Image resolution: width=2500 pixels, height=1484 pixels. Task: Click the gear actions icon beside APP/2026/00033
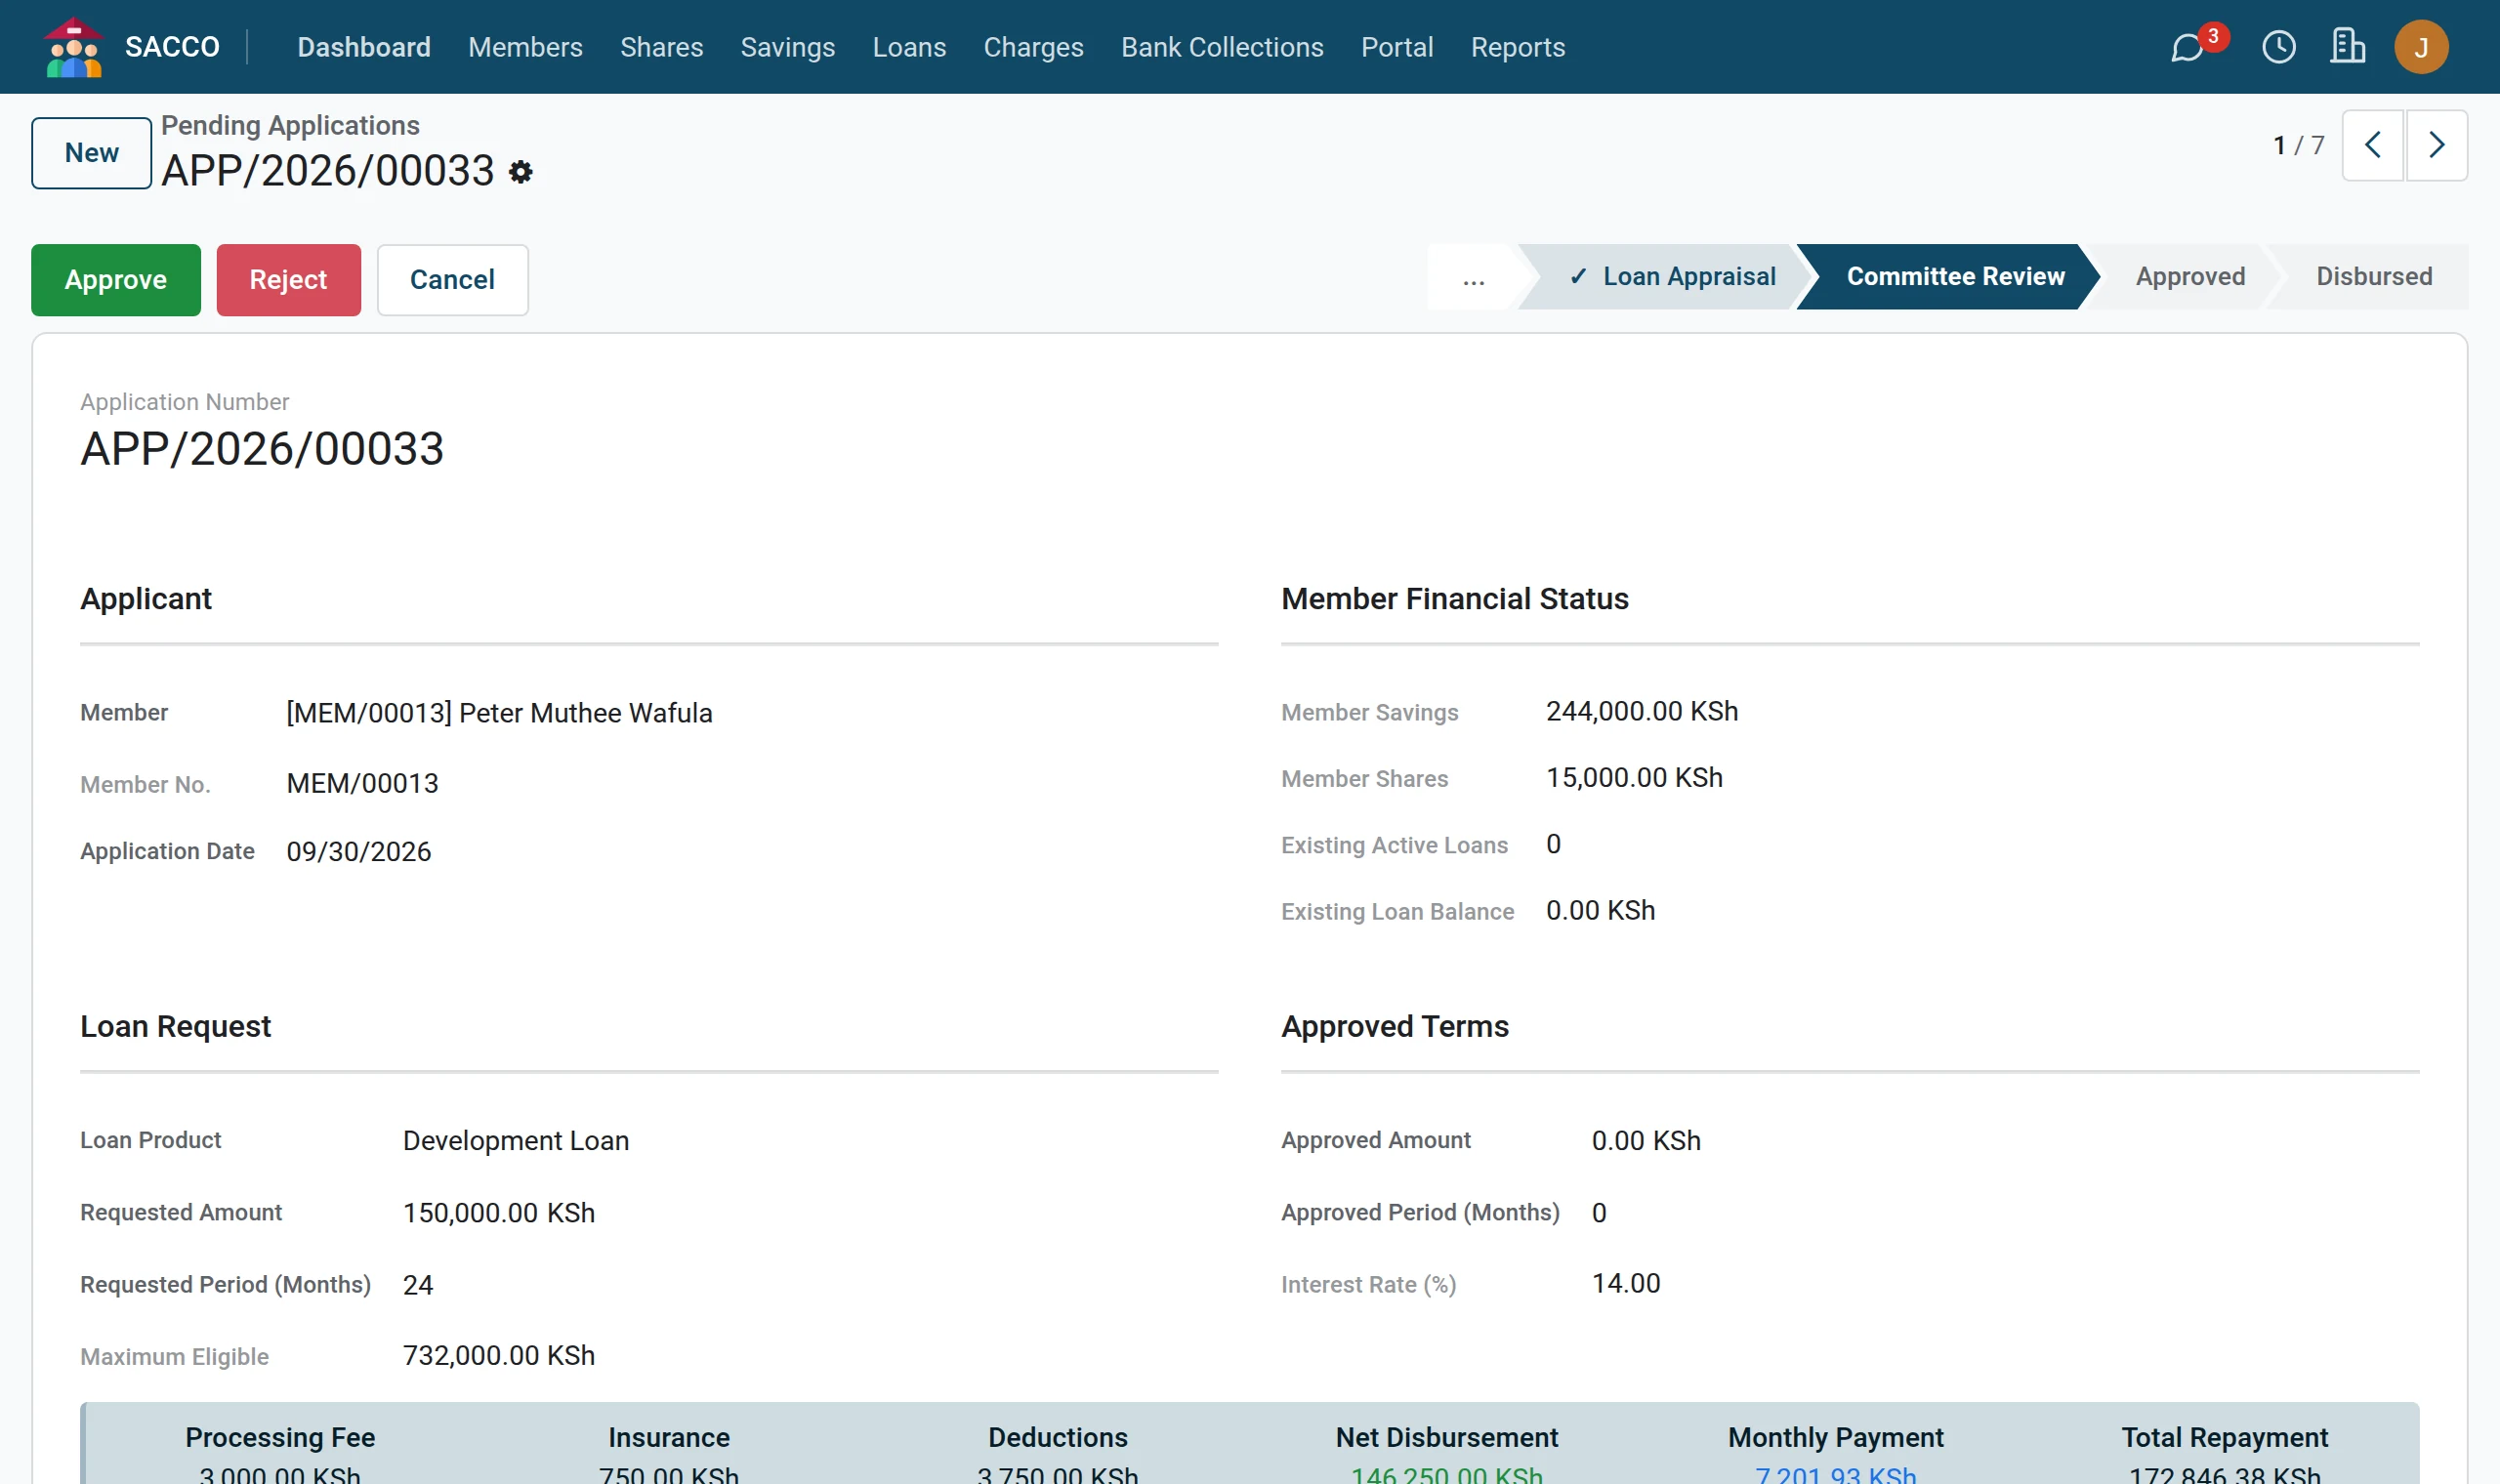tap(520, 172)
